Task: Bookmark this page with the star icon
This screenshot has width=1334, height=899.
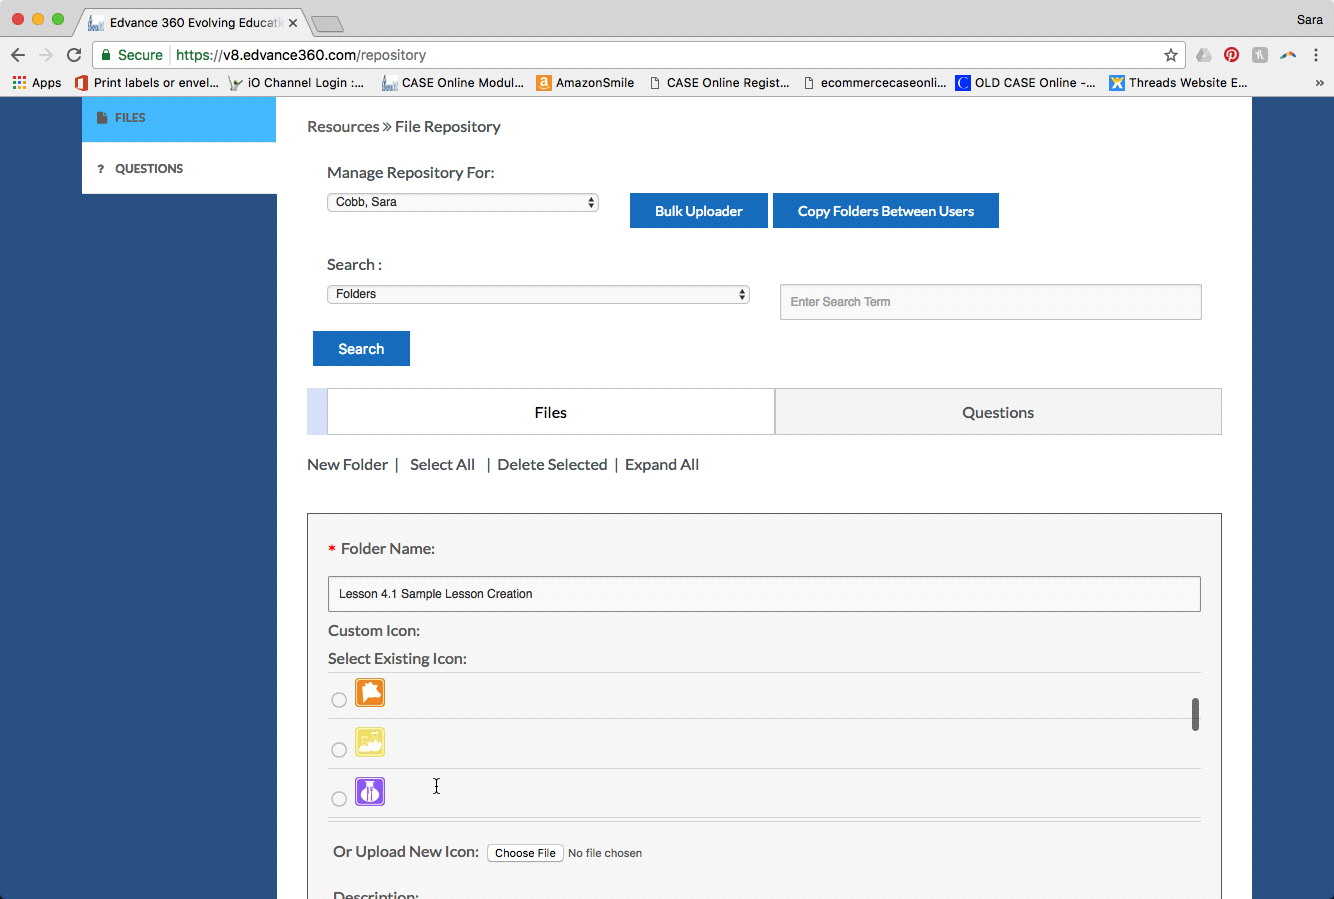Action: 1171,55
